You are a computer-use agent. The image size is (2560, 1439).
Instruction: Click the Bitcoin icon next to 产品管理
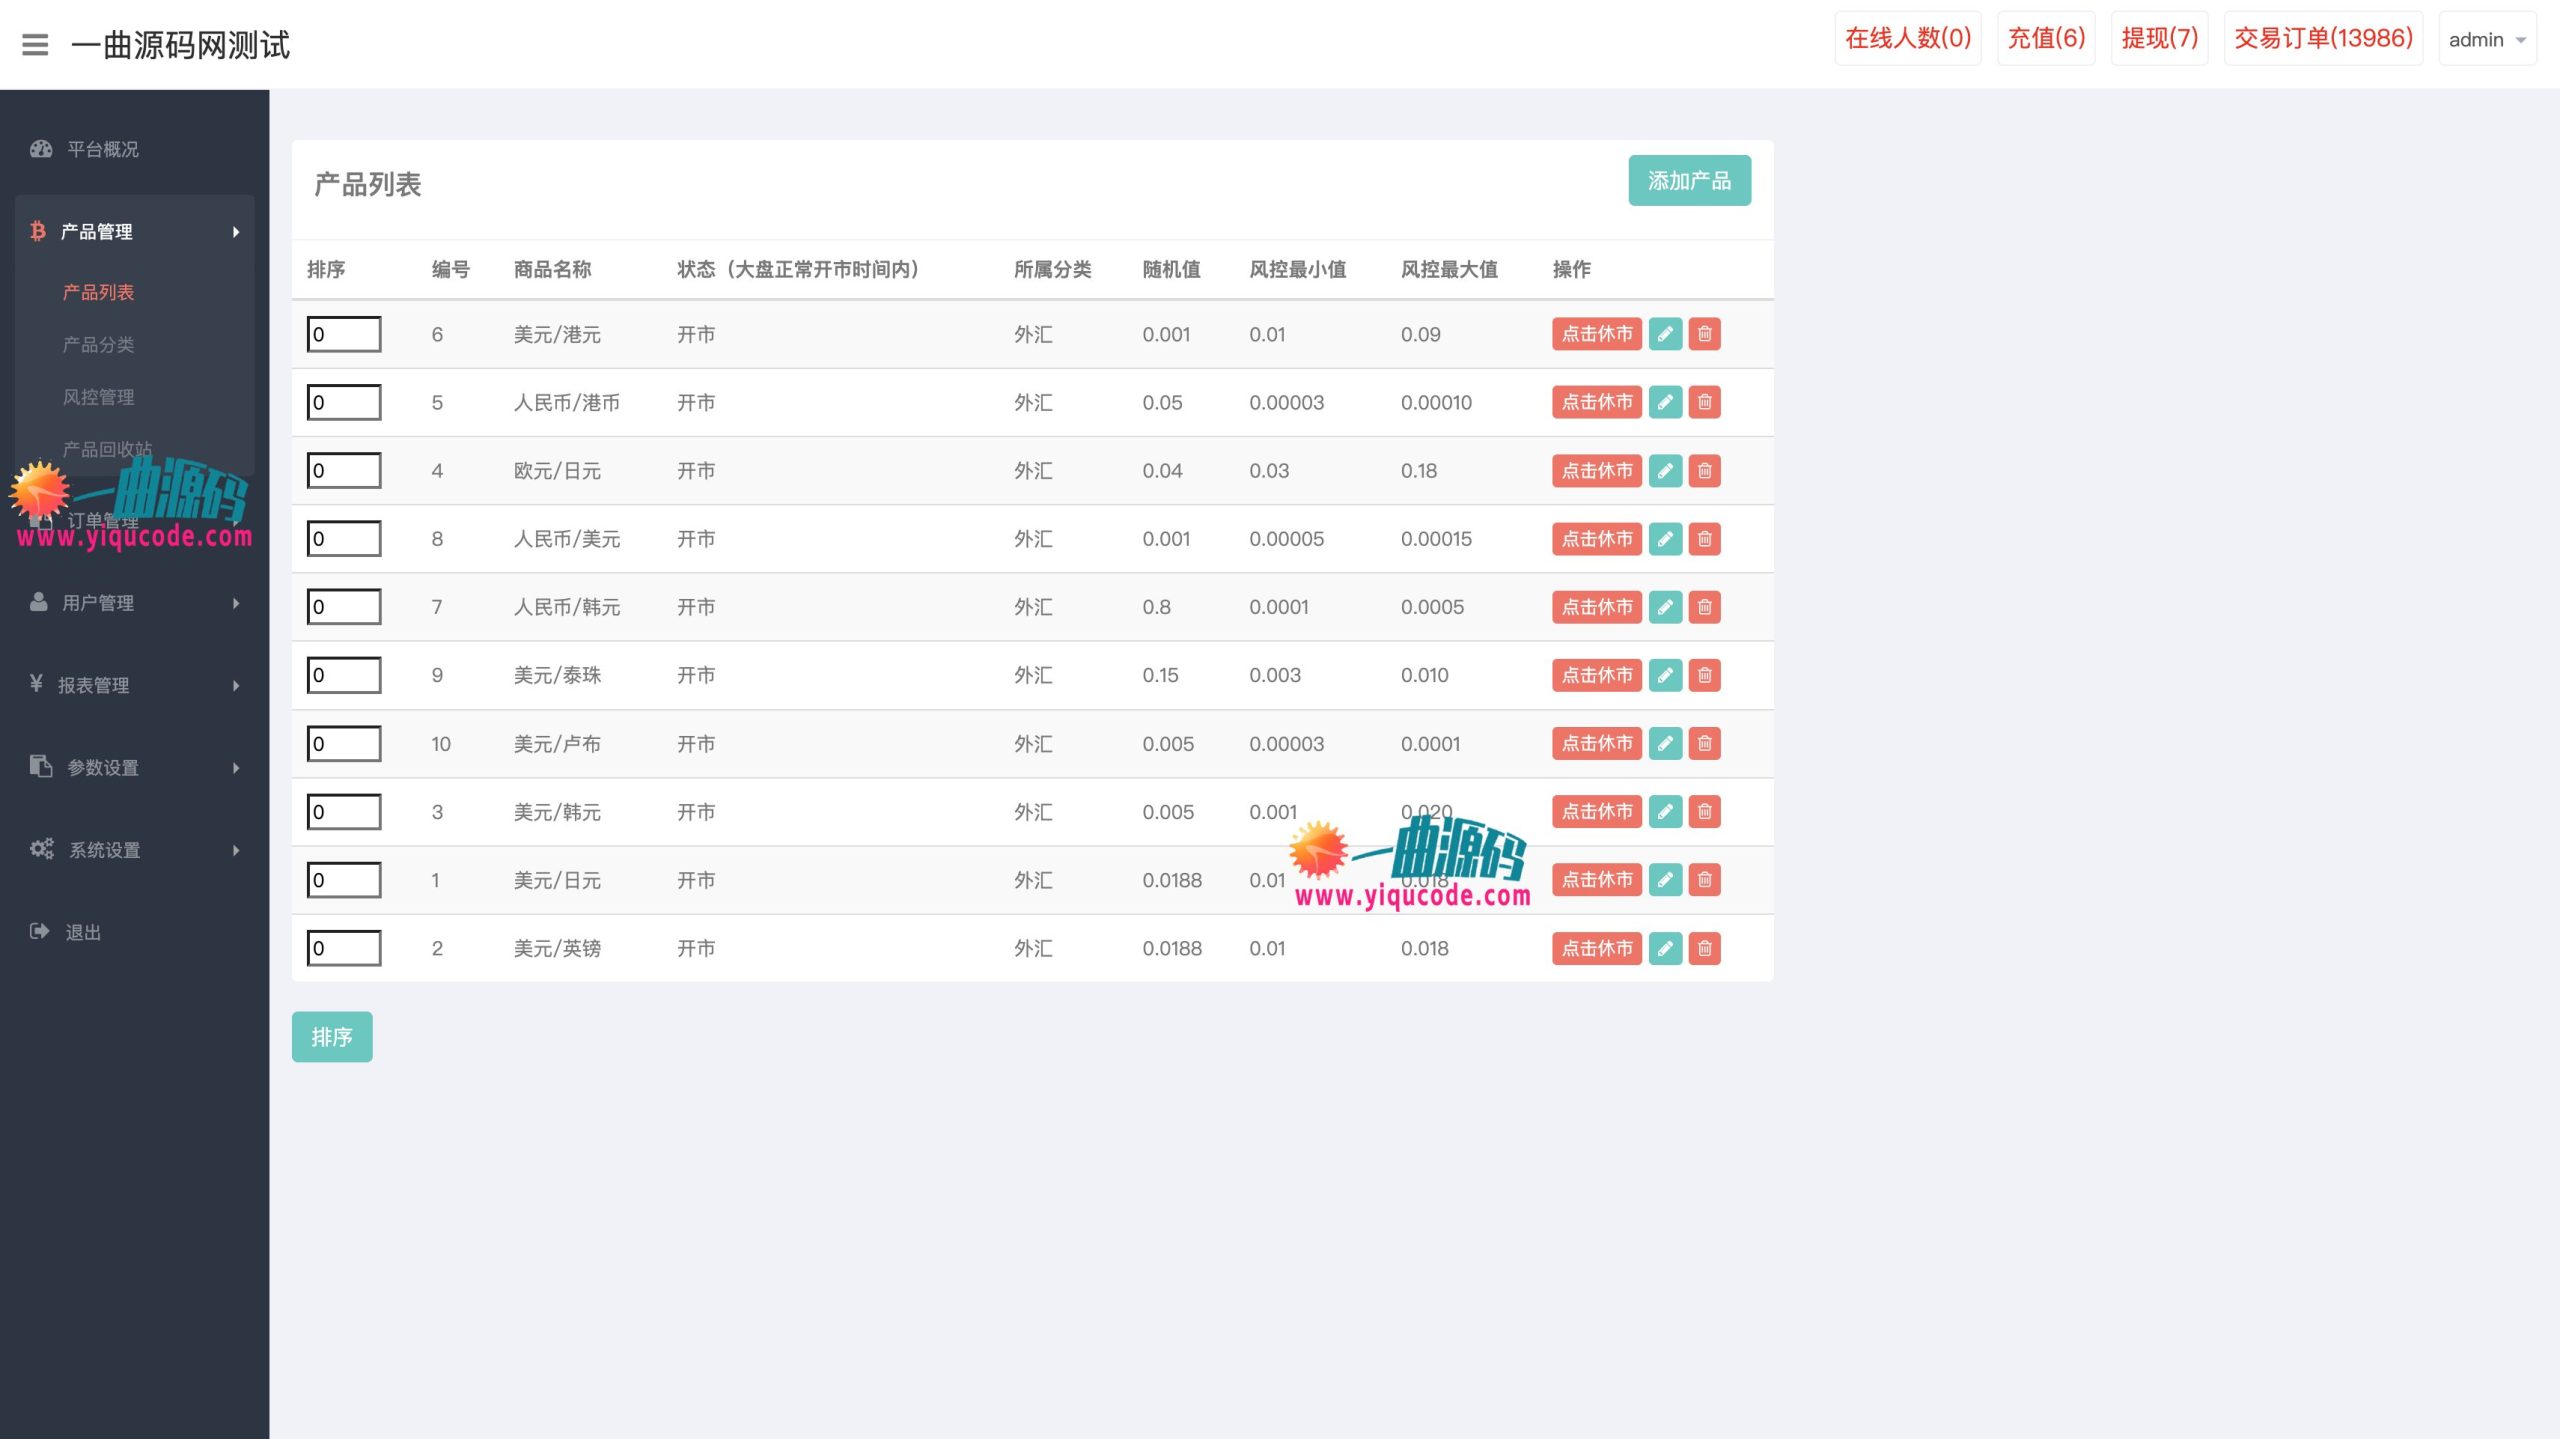pos(38,232)
